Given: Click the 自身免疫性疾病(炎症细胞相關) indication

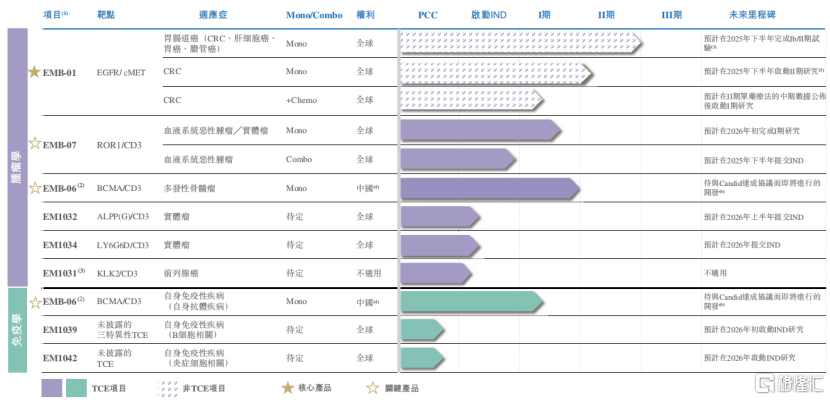Looking at the screenshot, I should click(x=194, y=358).
